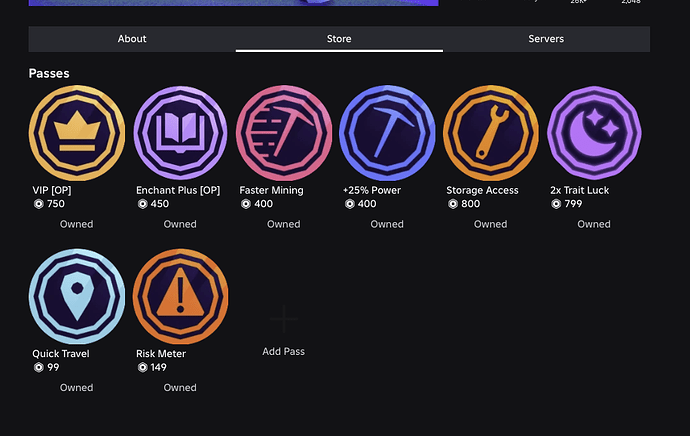Click the Quick Travel pass name
This screenshot has width=690, height=436.
pyautogui.click(x=61, y=353)
